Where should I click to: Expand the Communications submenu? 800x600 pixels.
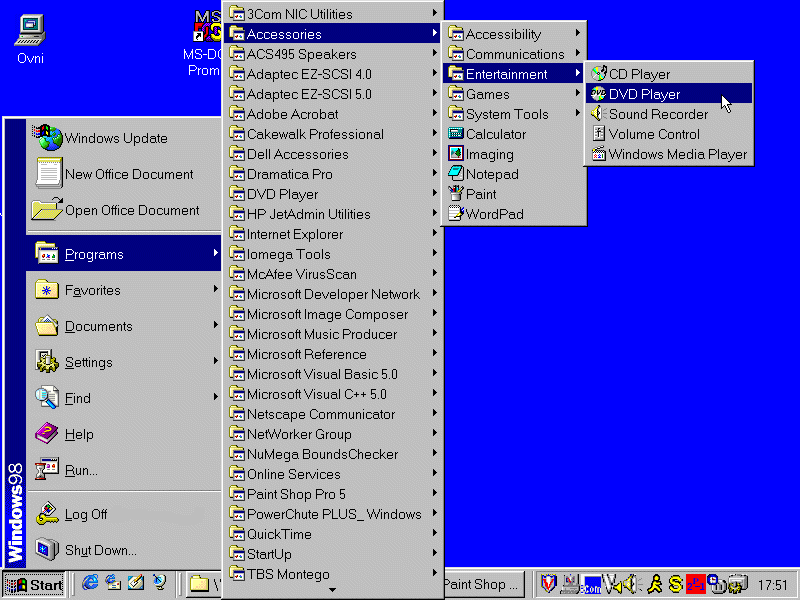click(514, 54)
